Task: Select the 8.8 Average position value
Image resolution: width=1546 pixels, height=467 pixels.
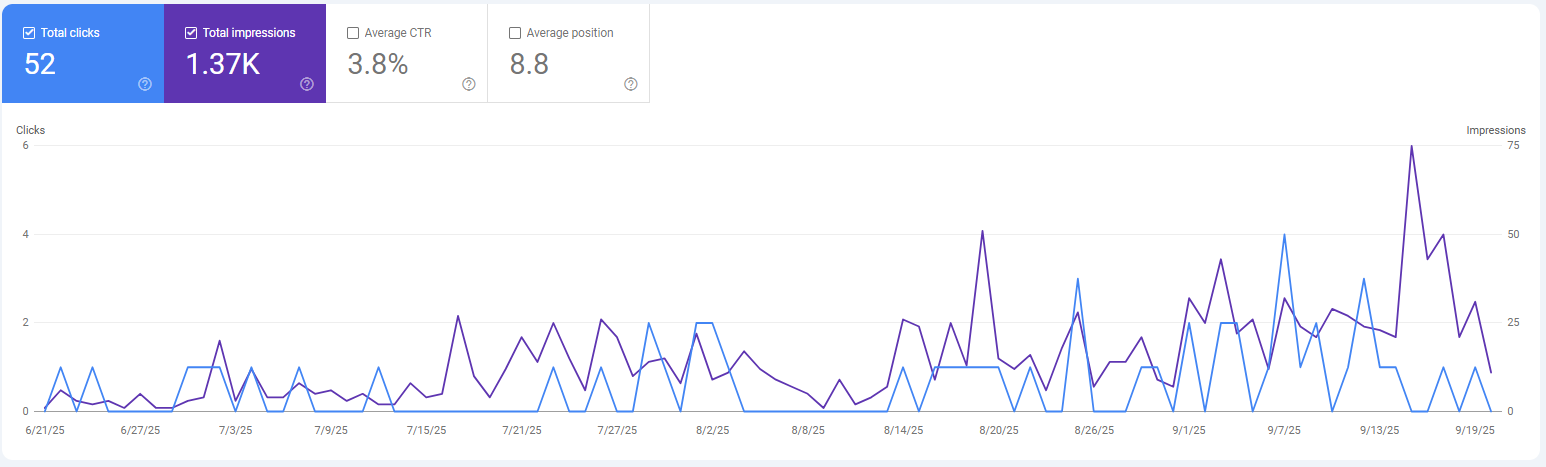Action: (529, 64)
